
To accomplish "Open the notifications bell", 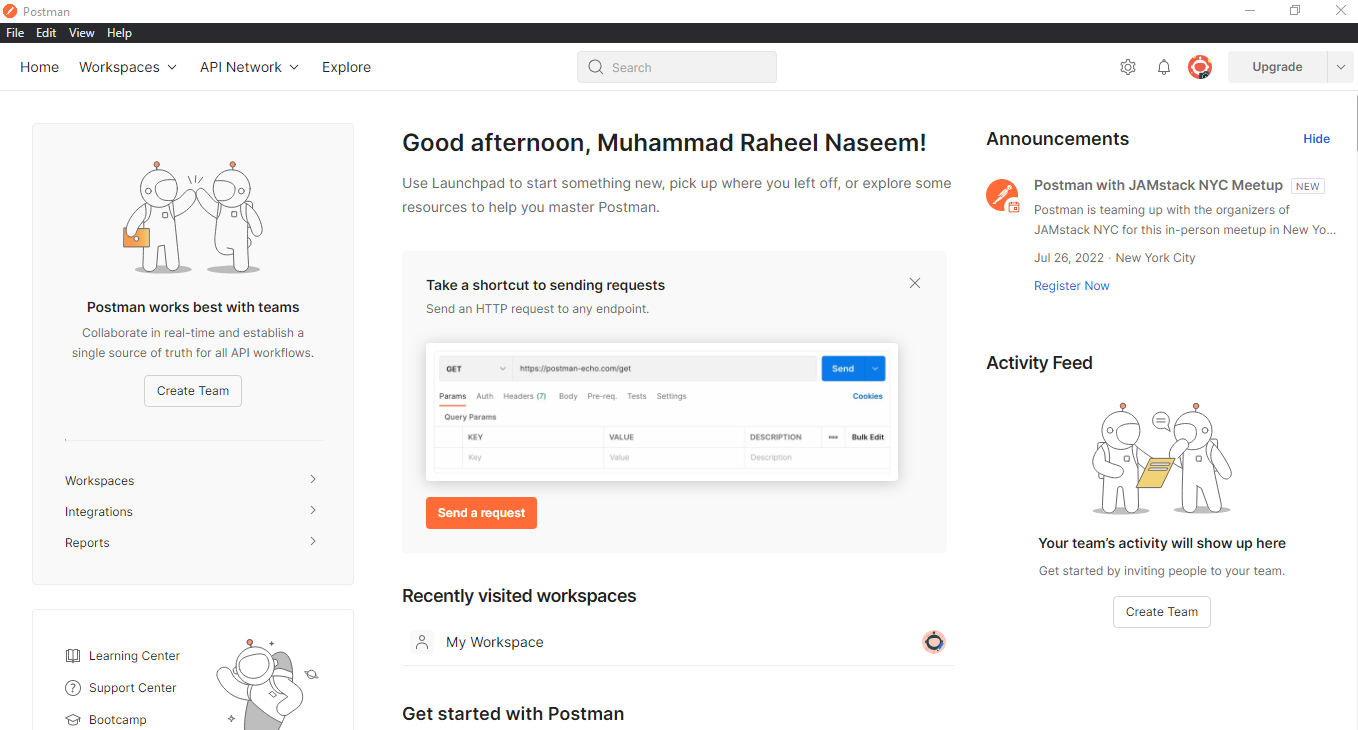I will click(x=1163, y=67).
